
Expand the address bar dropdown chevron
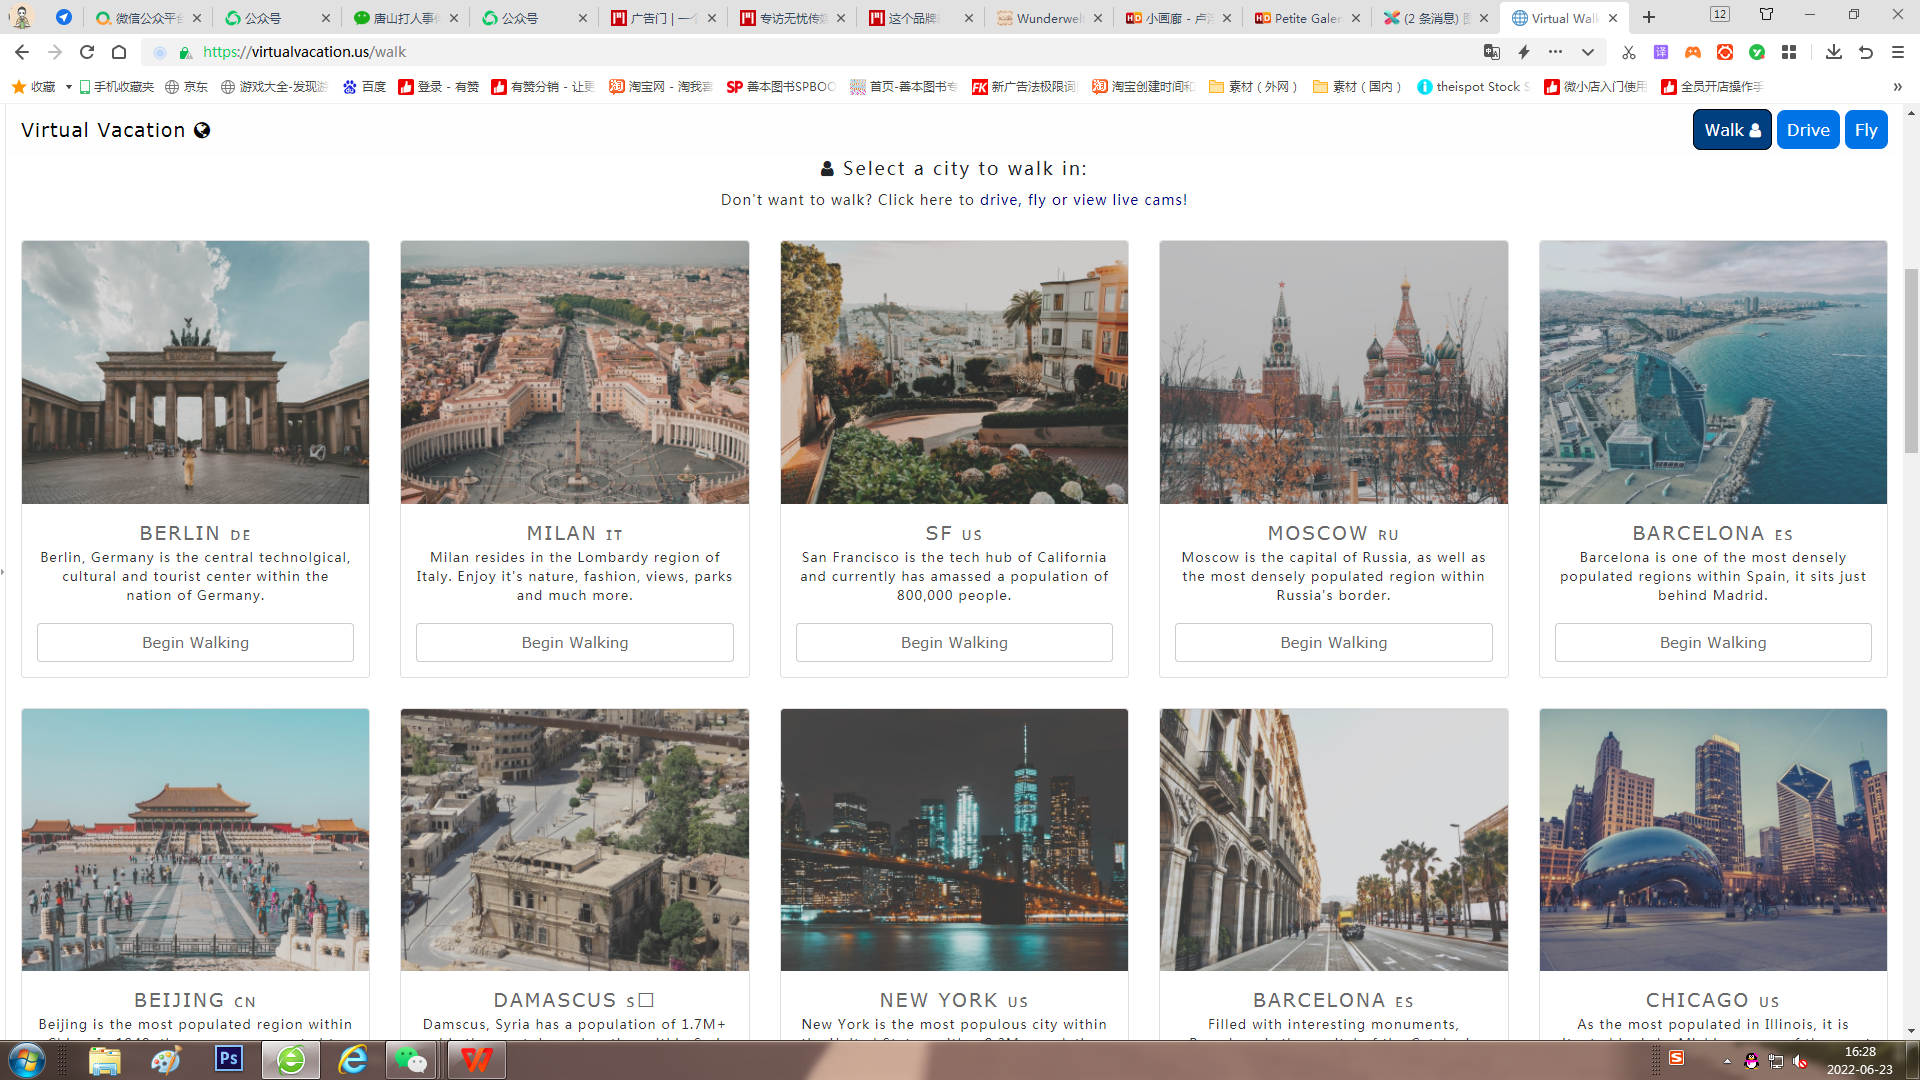tap(1588, 52)
